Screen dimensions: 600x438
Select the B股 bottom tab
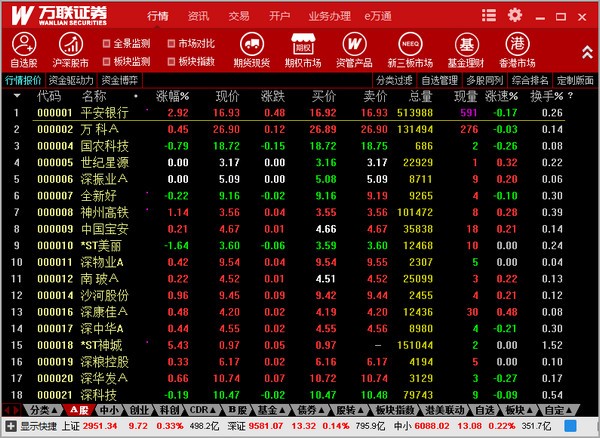[237, 410]
